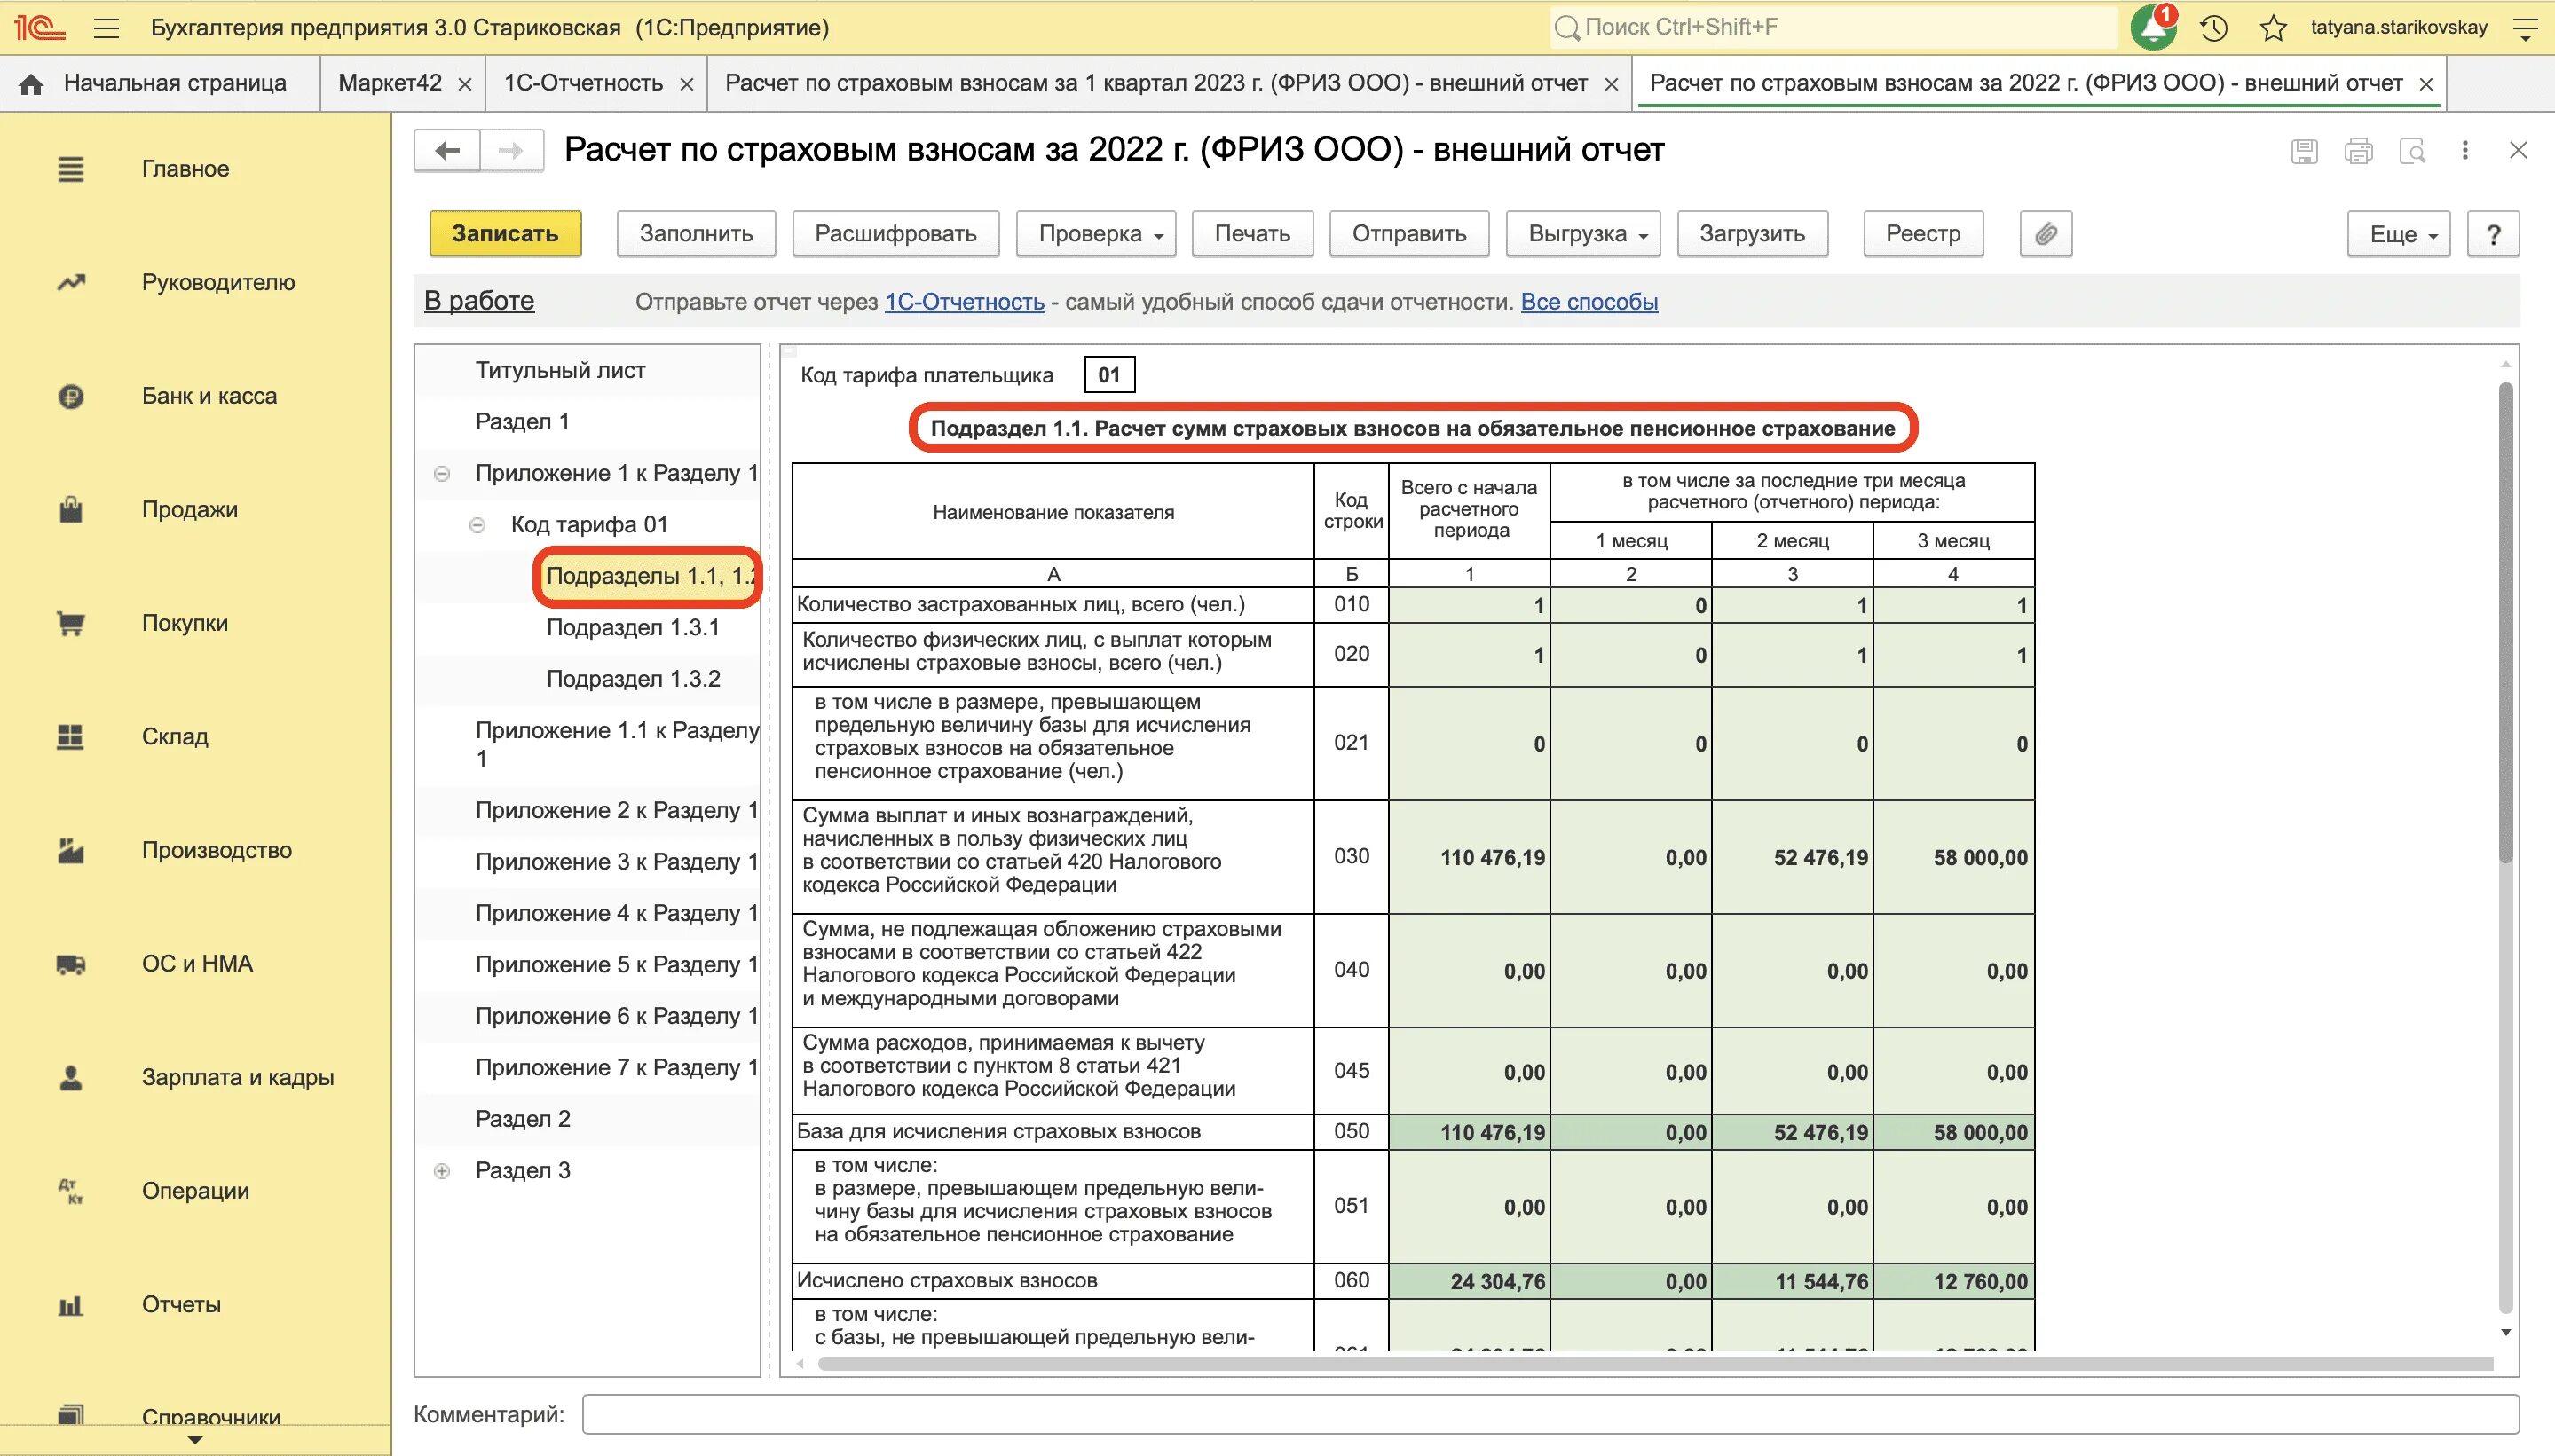
Task: Click the Записать button
Action: tap(505, 234)
